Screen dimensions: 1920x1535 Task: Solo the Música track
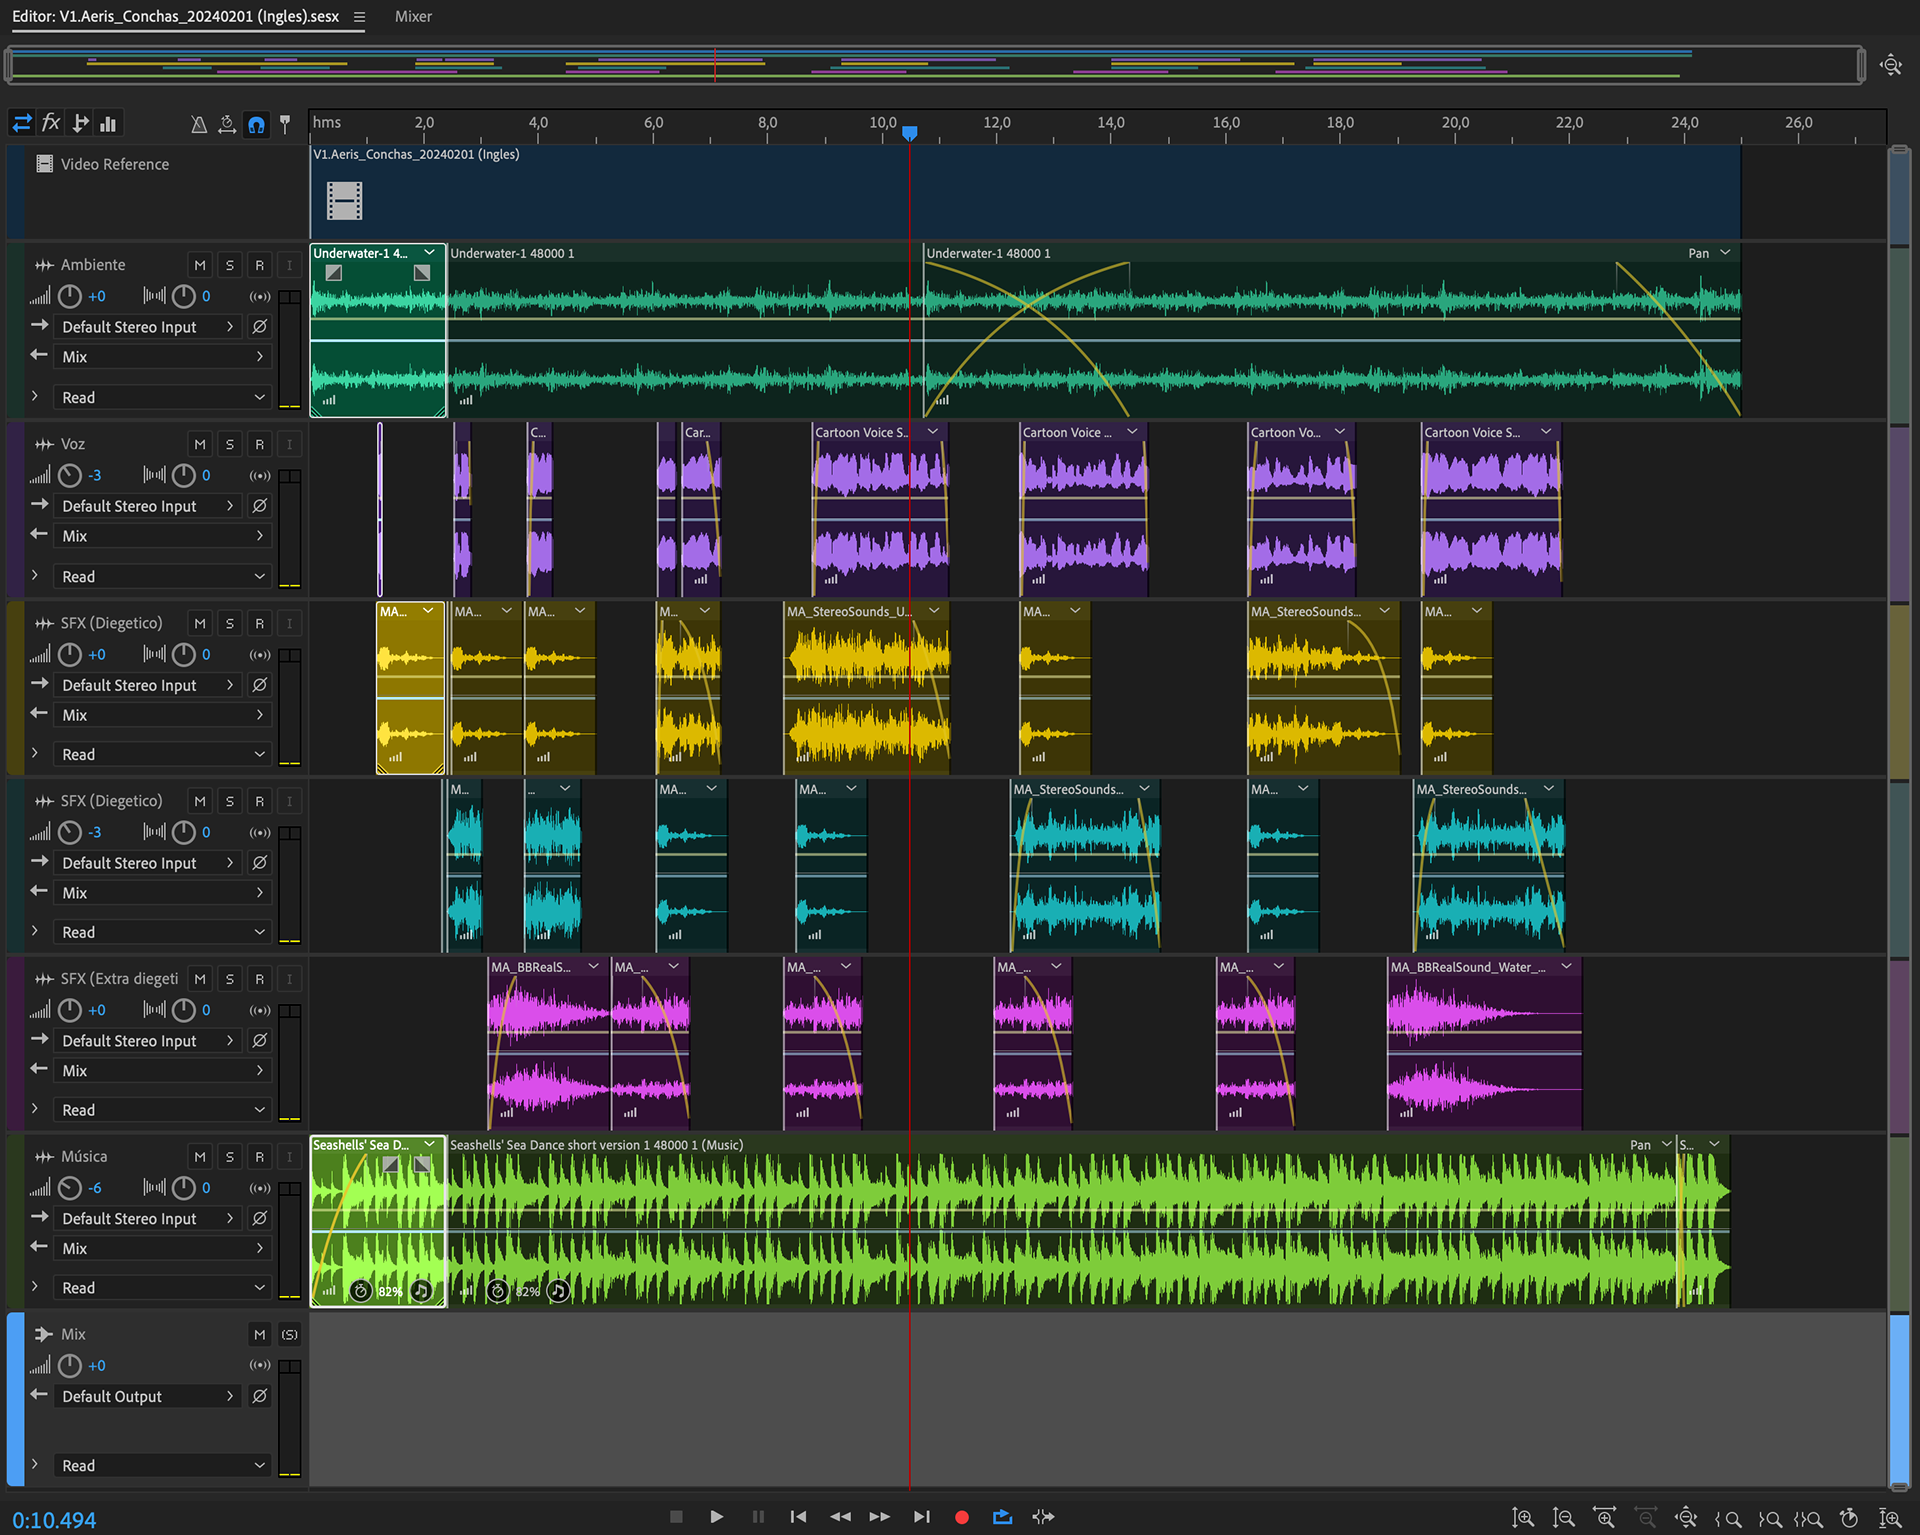(230, 1156)
